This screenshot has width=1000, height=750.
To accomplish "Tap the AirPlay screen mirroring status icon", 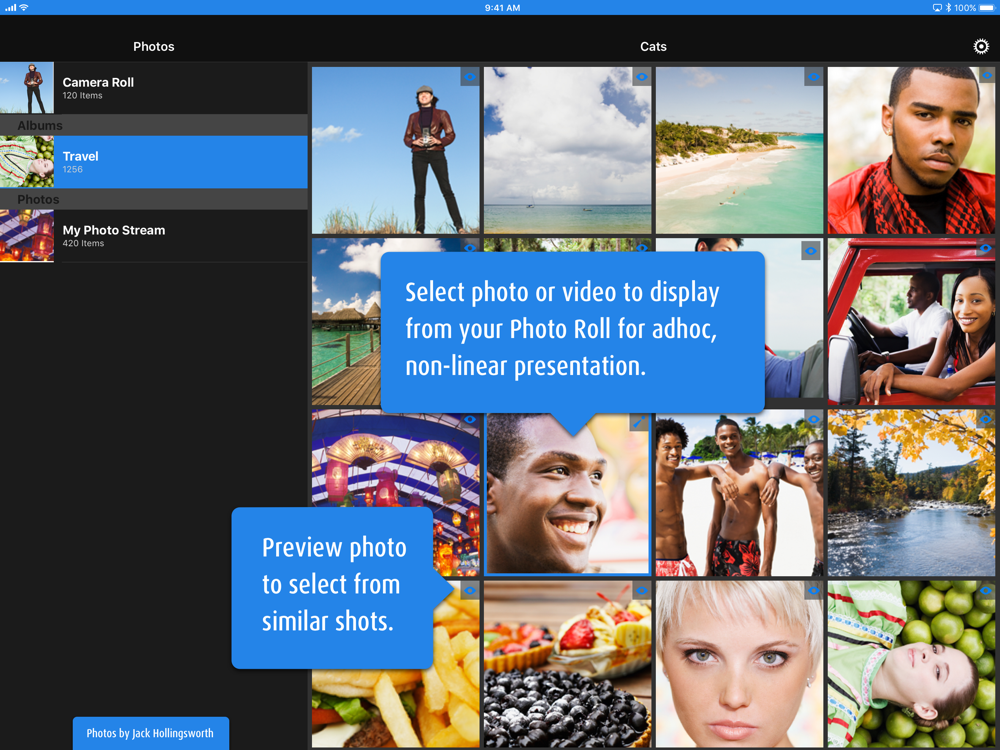I will (937, 8).
